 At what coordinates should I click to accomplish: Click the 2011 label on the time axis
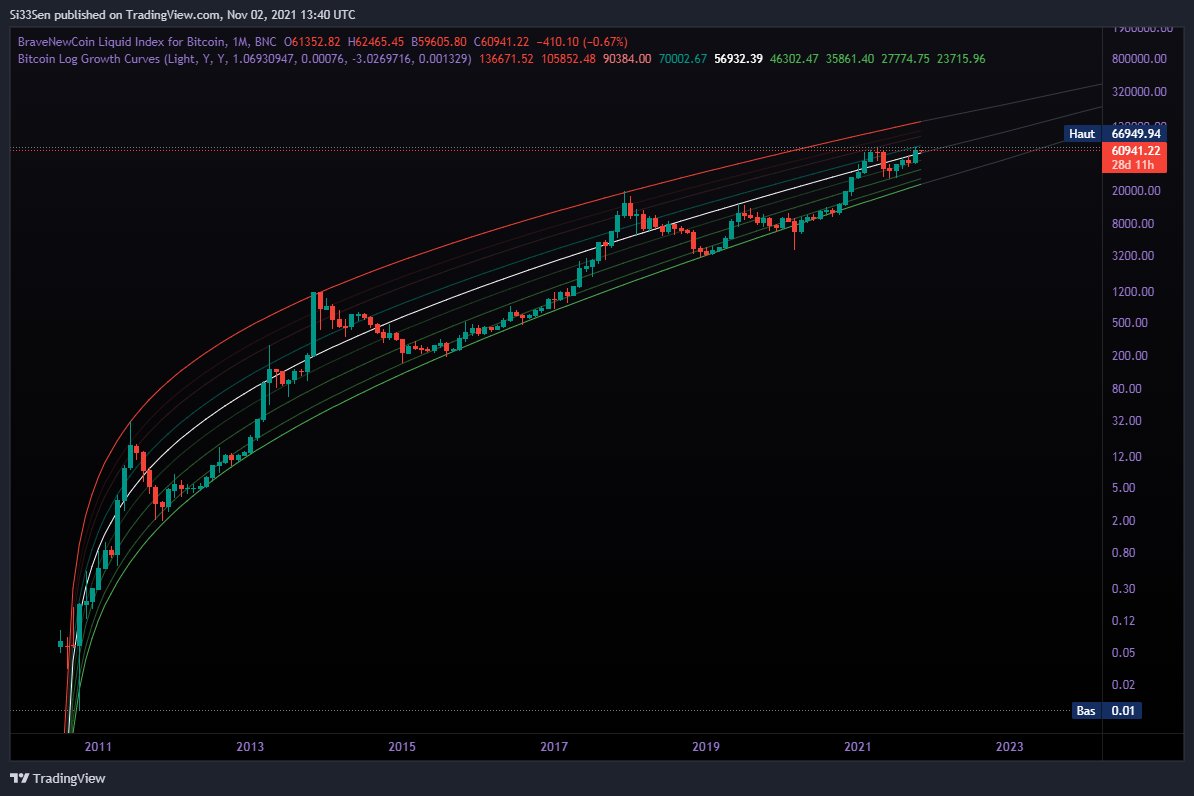(97, 746)
